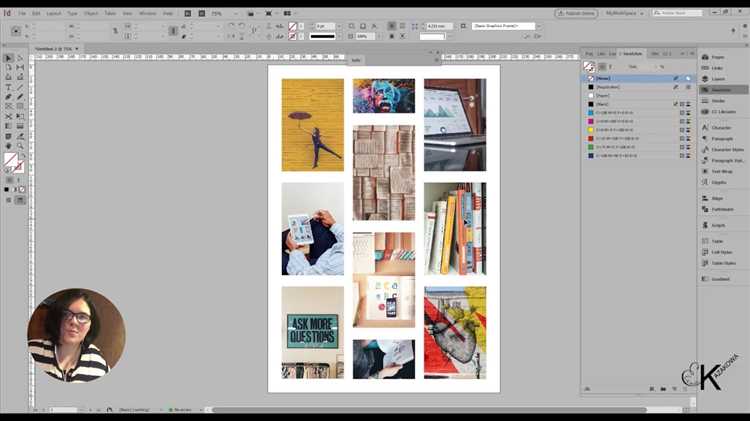750x421 pixels.
Task: Open the Layout menu
Action: pyautogui.click(x=54, y=13)
